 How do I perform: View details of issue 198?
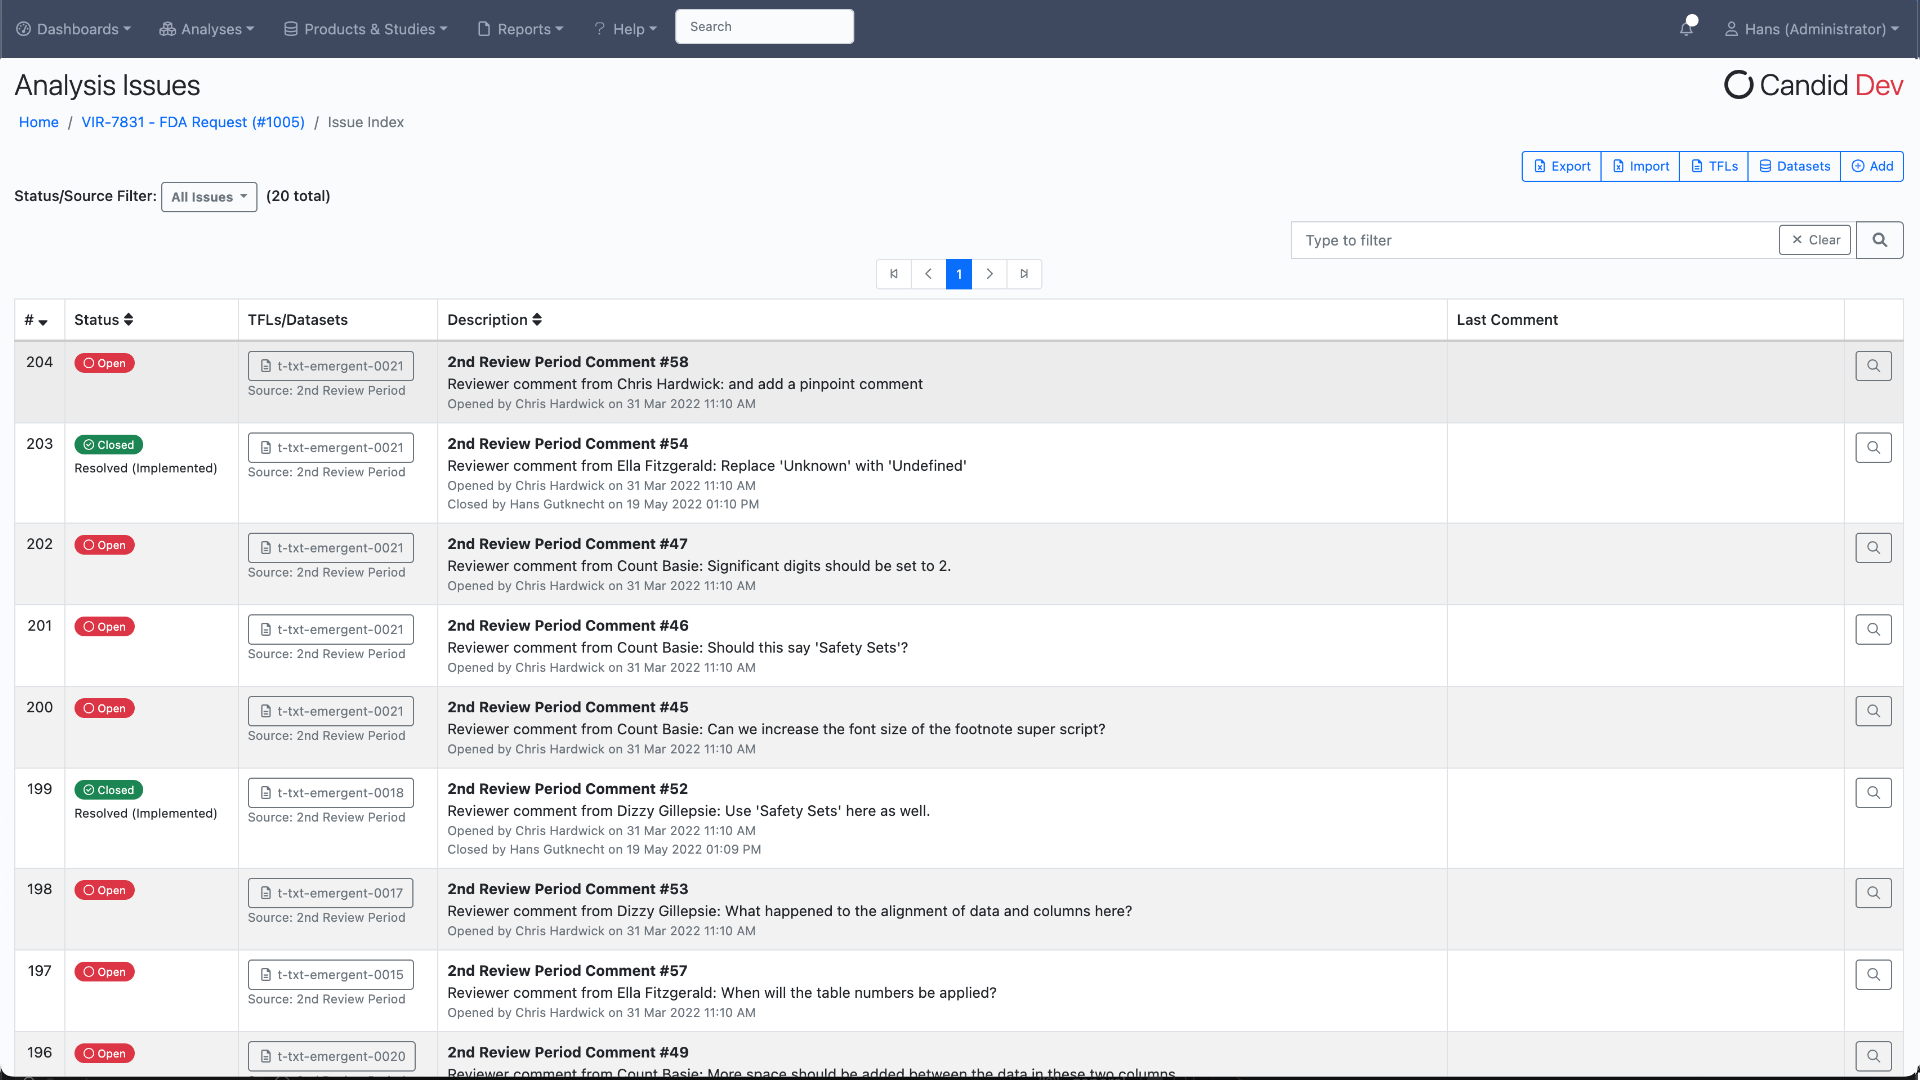point(1873,893)
